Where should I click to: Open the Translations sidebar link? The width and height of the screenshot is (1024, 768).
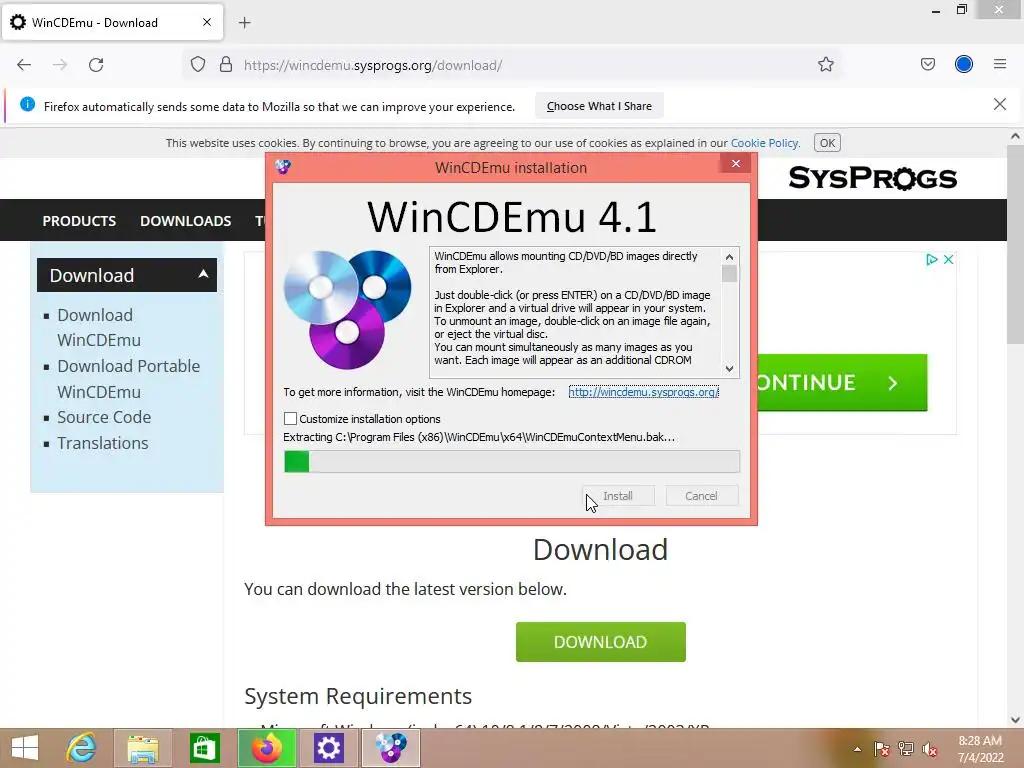click(x=103, y=443)
